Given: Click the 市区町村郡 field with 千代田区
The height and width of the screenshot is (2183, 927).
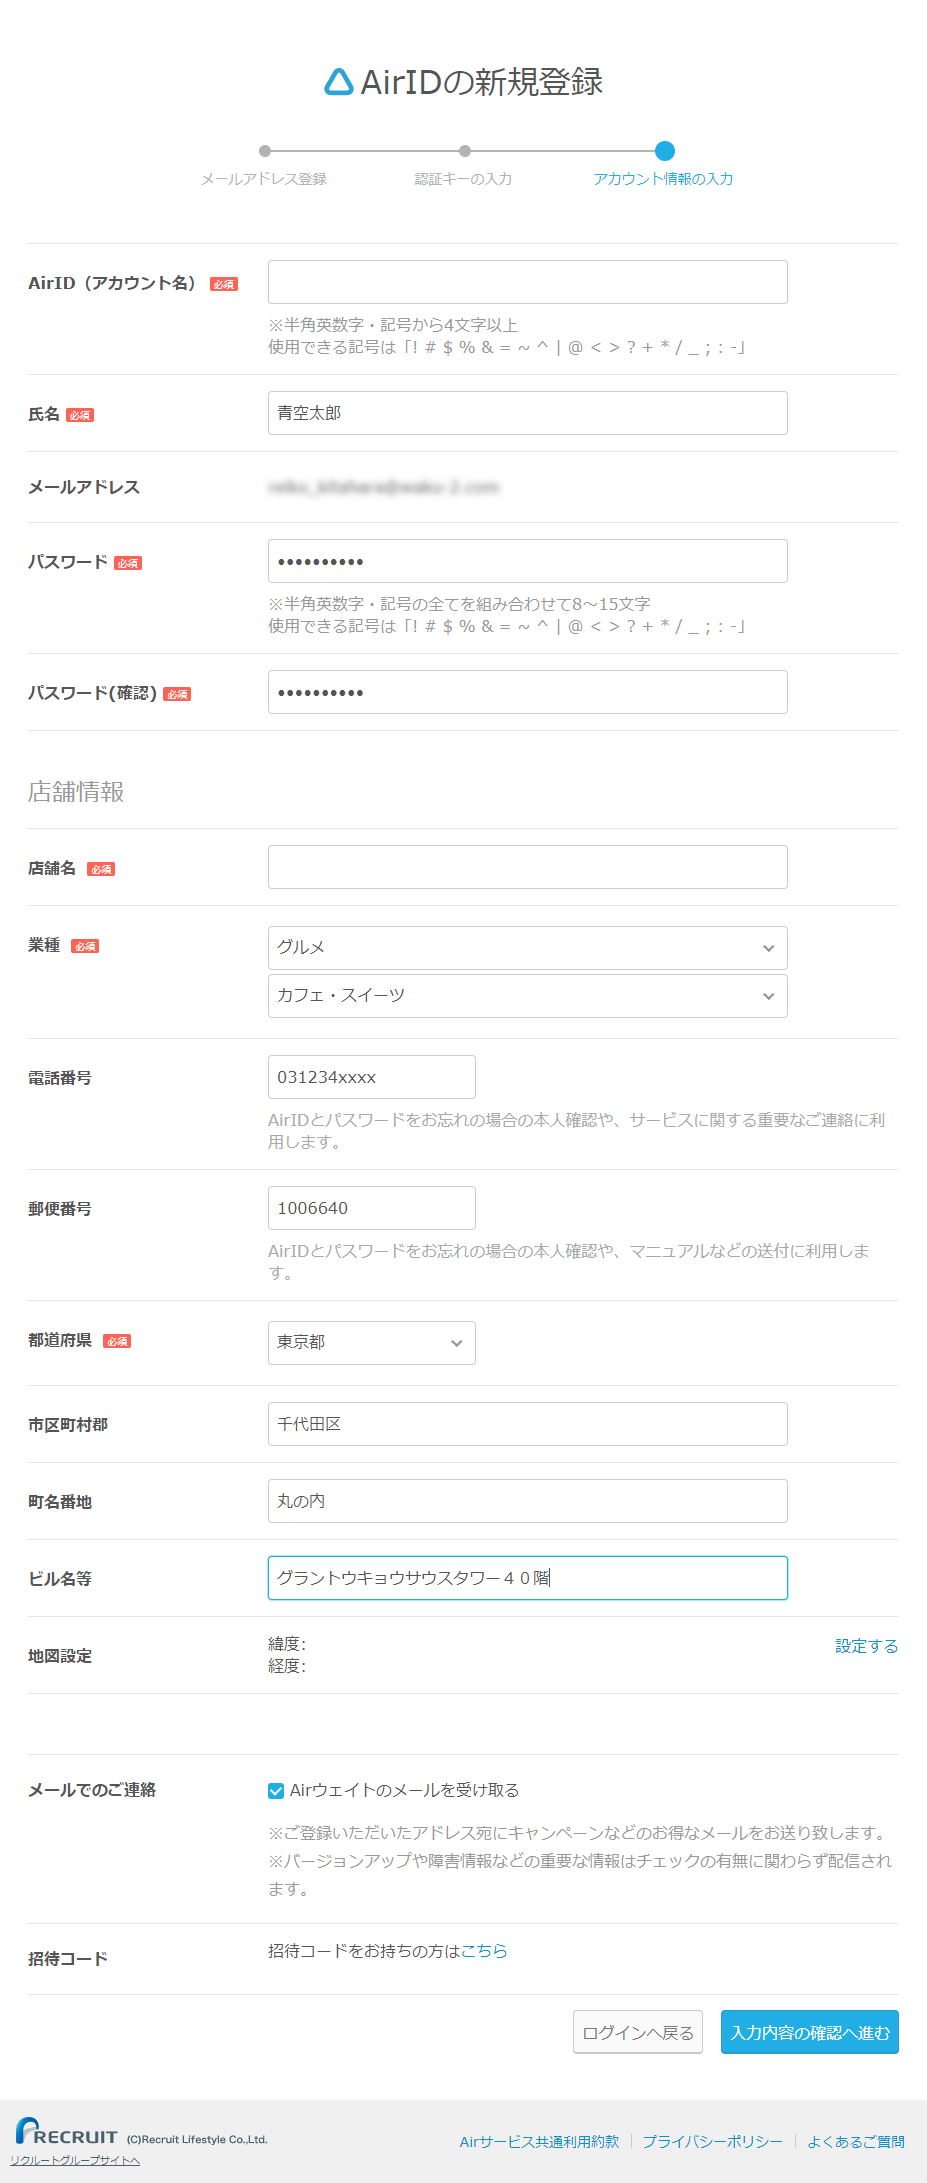Looking at the screenshot, I should (x=528, y=1424).
